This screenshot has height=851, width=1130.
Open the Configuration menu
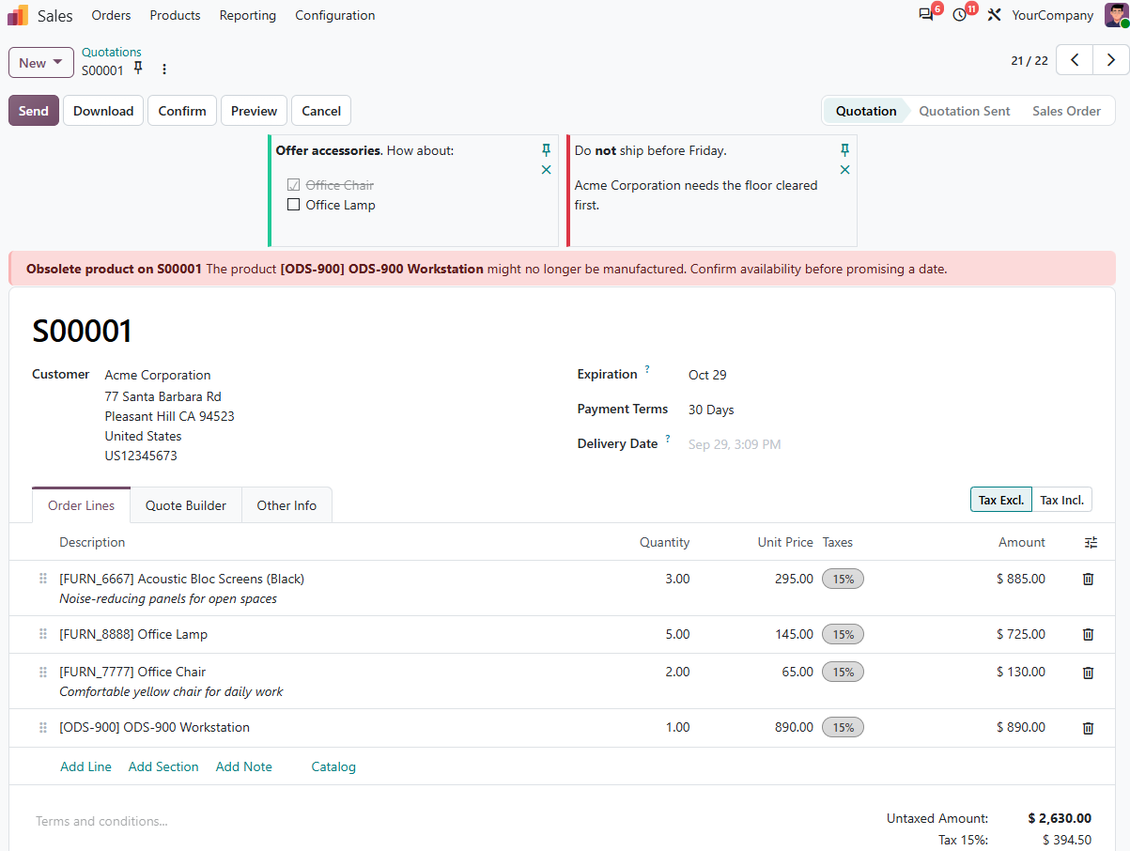click(335, 15)
